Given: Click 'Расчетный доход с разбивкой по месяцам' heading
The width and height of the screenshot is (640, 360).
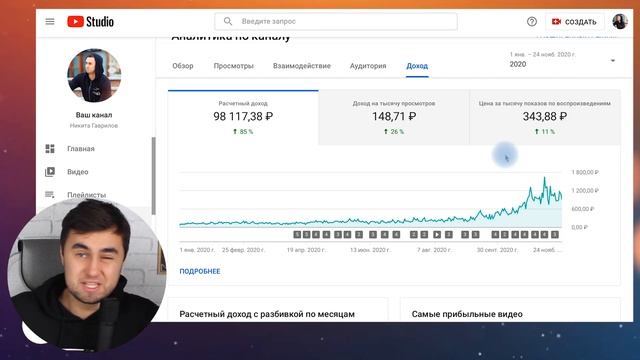Looking at the screenshot, I should (267, 314).
